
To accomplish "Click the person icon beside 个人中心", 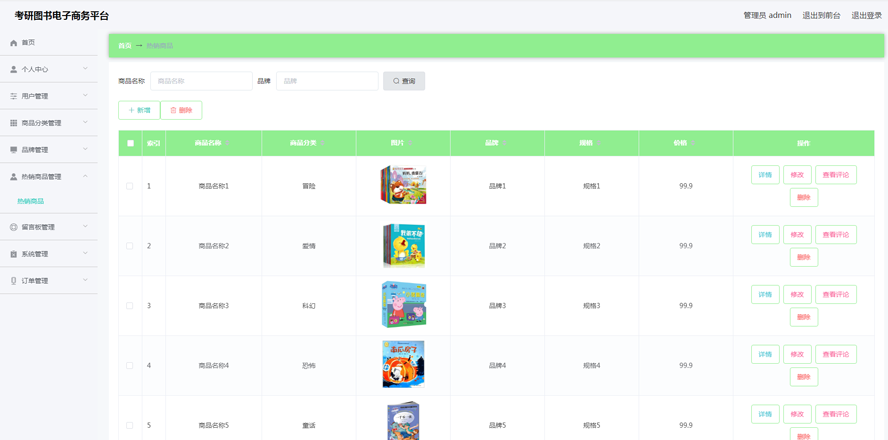I will 14,69.
